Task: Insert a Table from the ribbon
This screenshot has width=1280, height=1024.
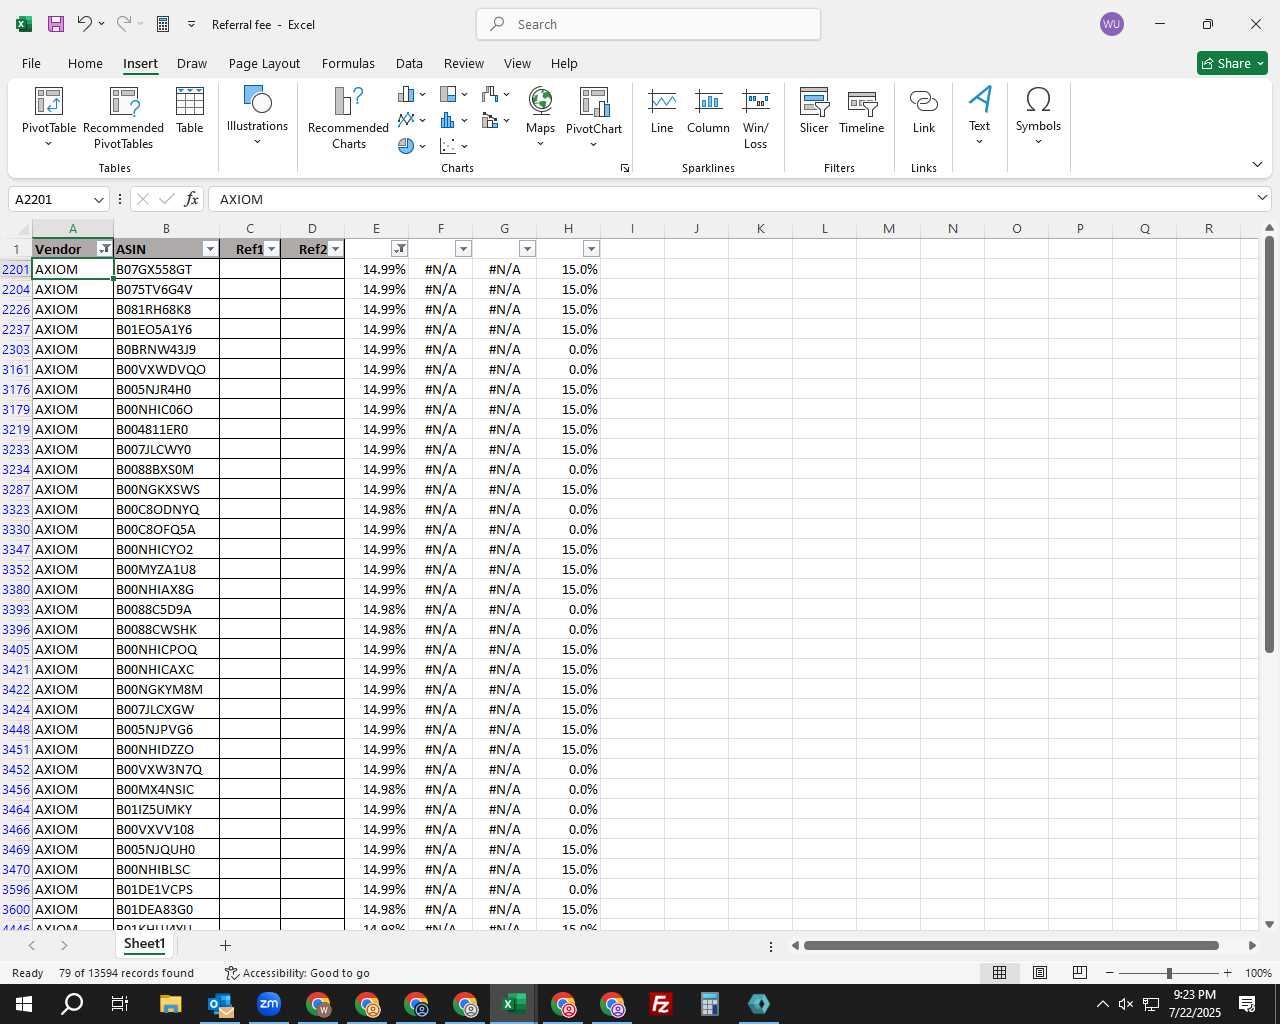Action: pyautogui.click(x=190, y=112)
